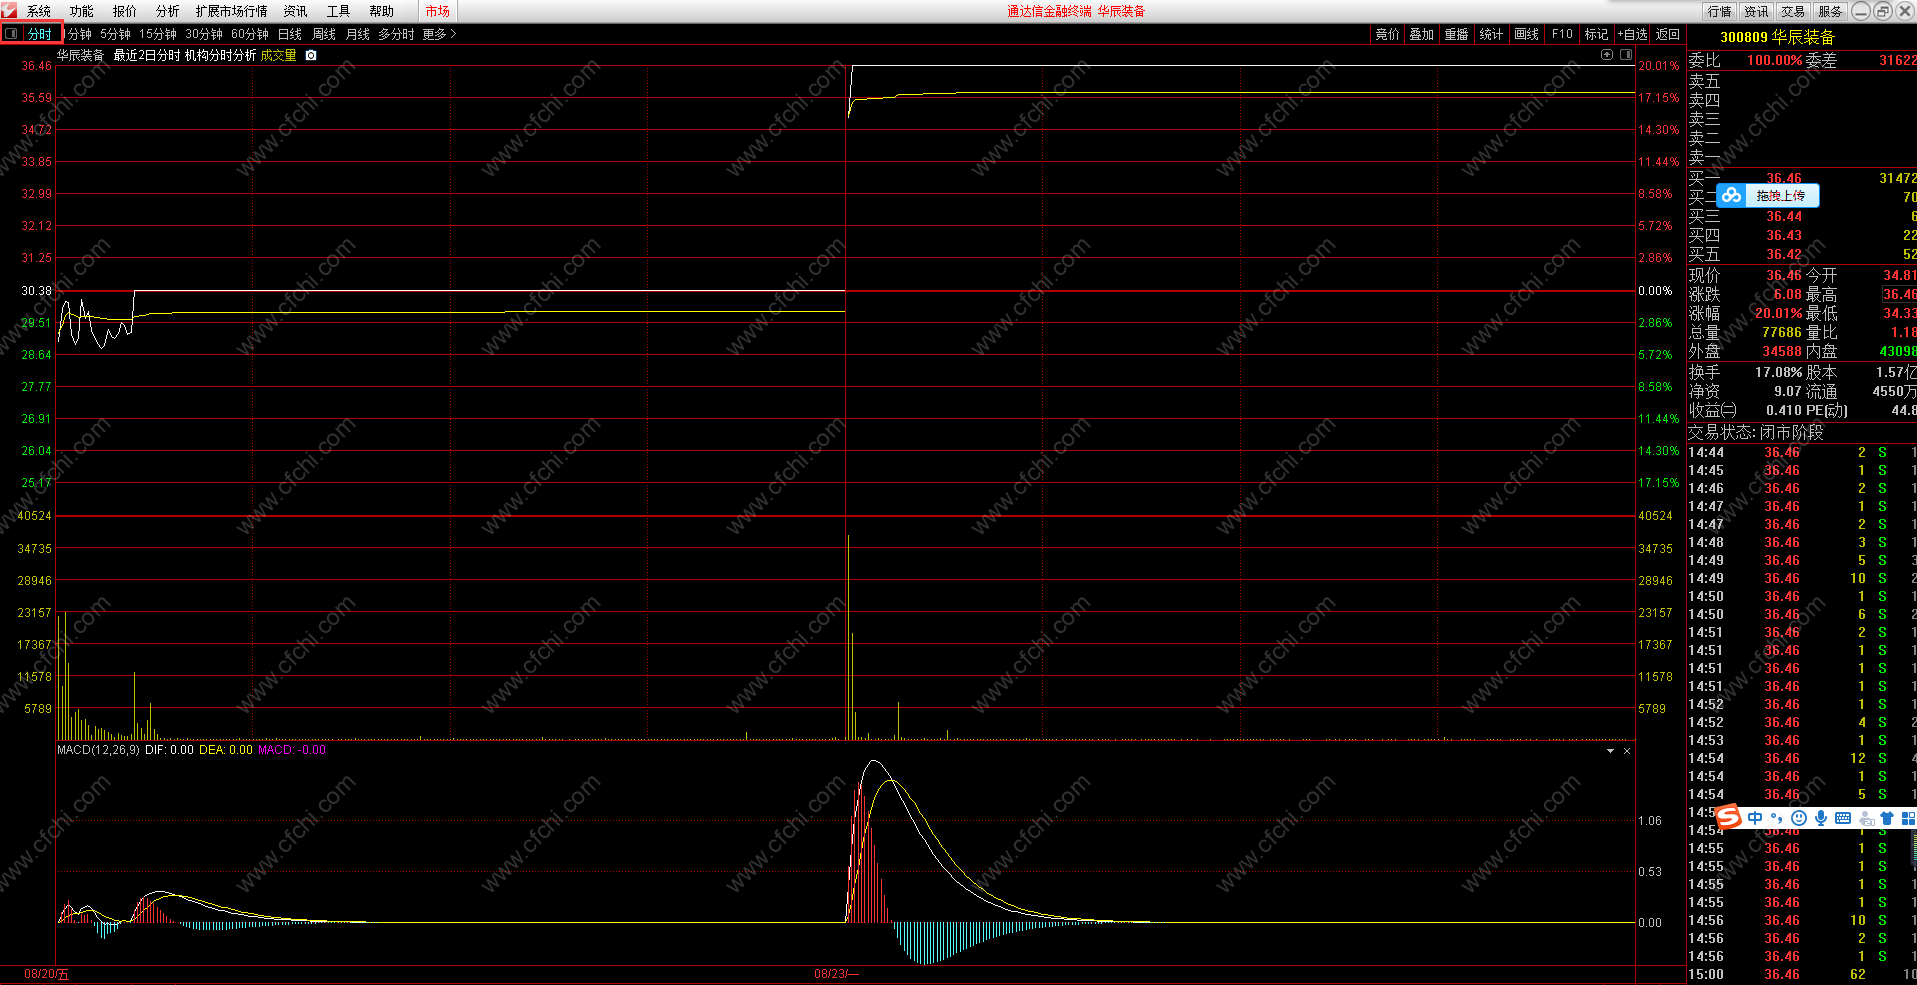Open the 资讯 menu in menu bar
This screenshot has width=1917, height=985.
coord(295,11)
